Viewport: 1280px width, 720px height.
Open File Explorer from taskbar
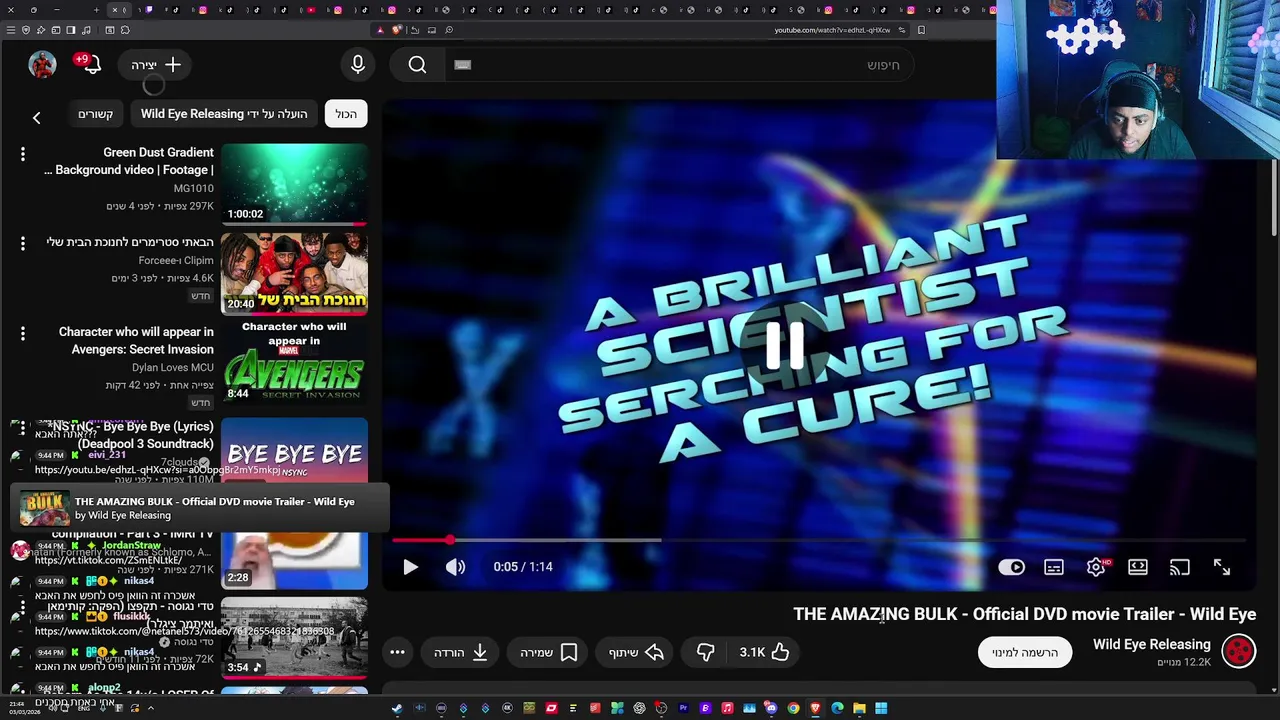(x=859, y=708)
